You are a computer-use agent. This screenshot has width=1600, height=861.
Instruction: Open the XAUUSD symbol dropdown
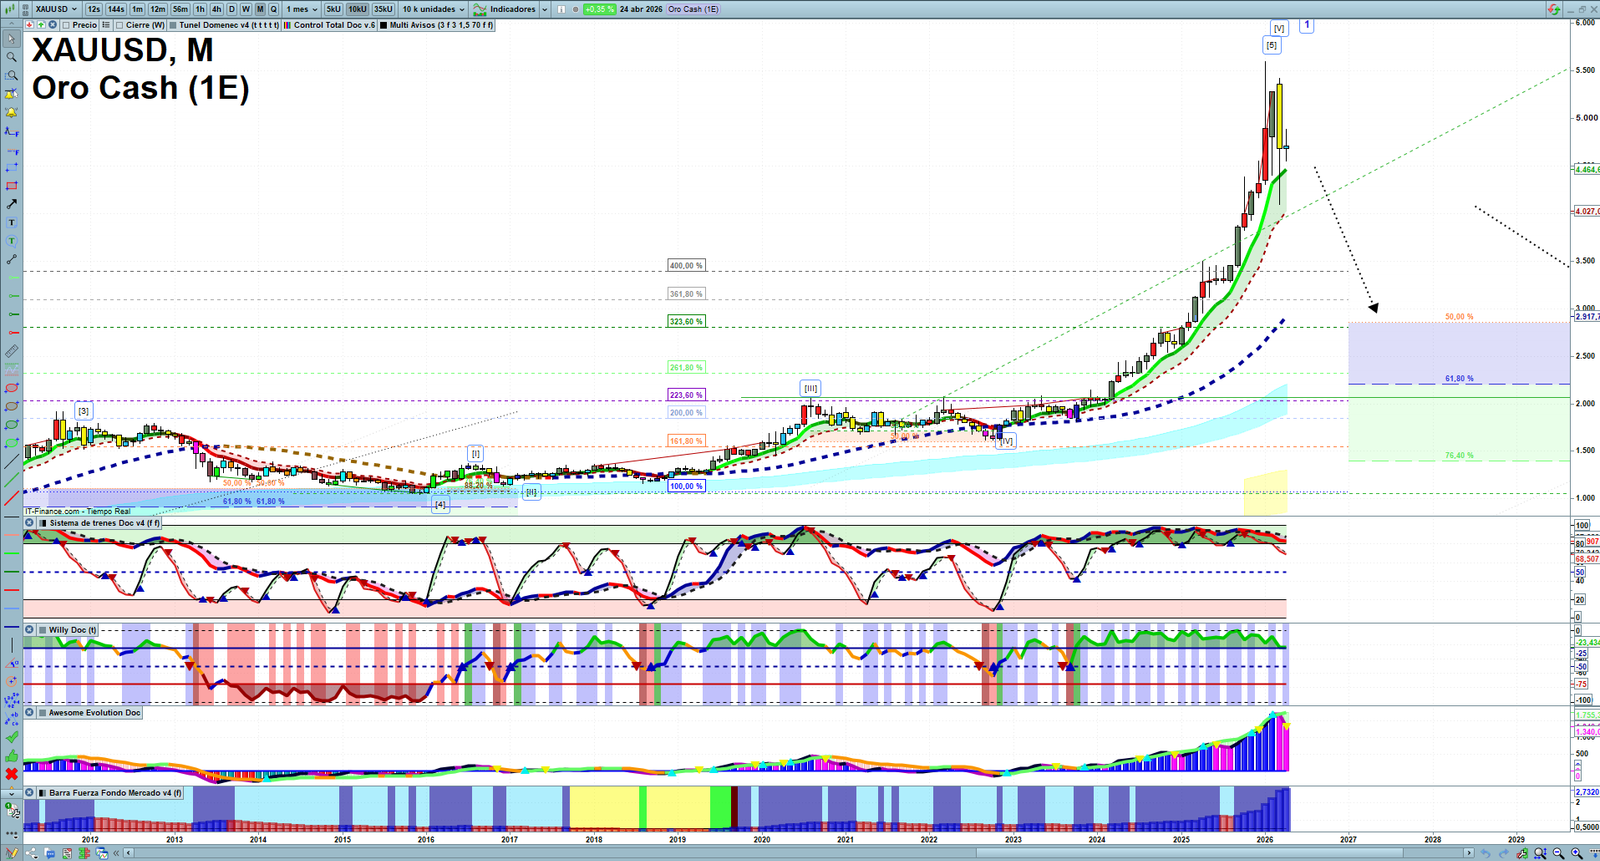point(56,9)
